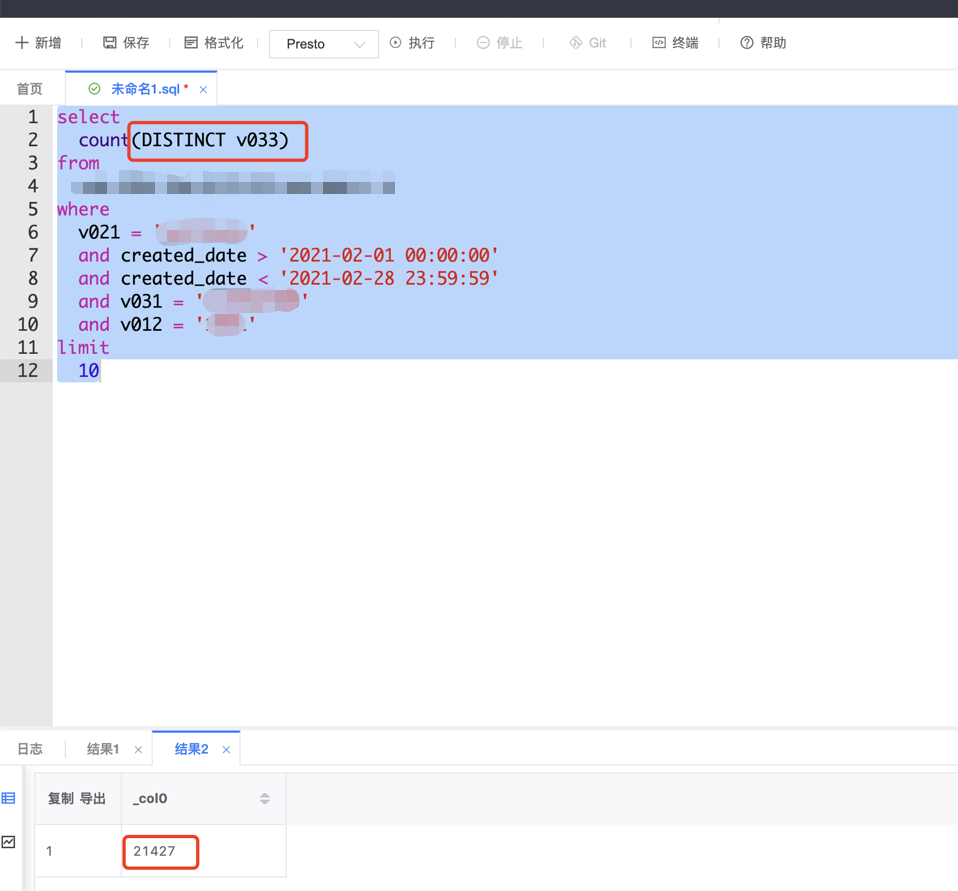
Task: Switch to chart view icon in results sidebar
Action: coord(9,842)
